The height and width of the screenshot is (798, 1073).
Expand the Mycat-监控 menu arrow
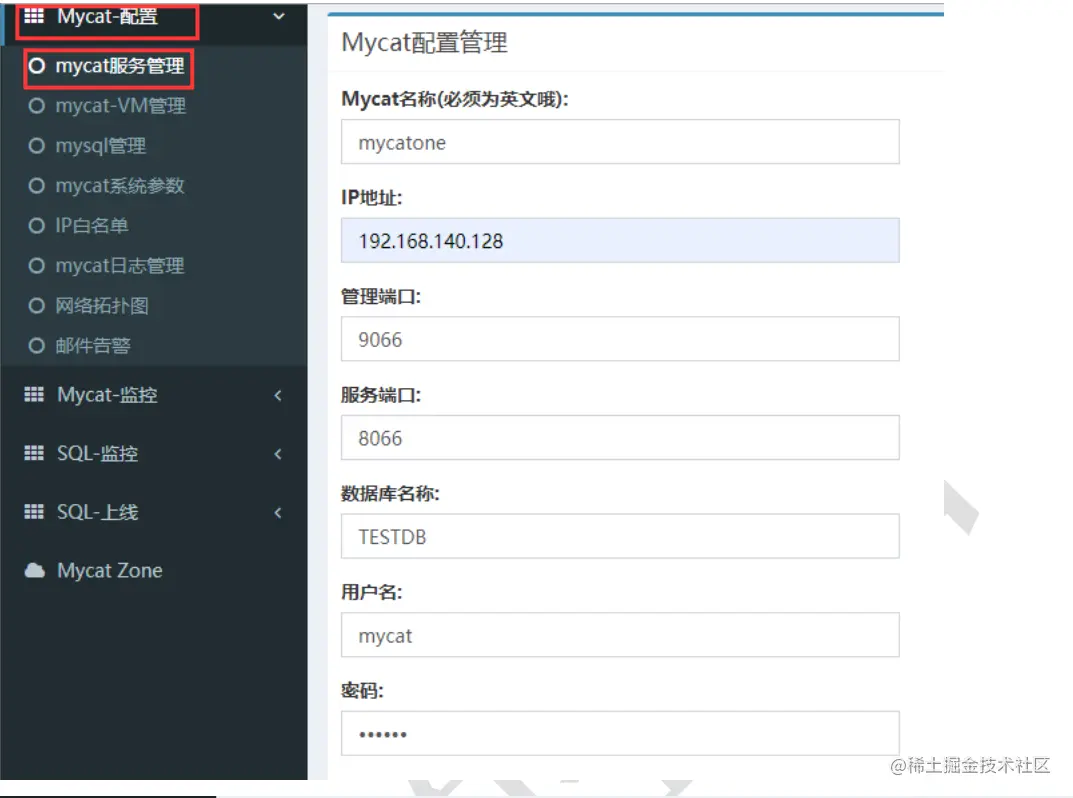click(278, 395)
